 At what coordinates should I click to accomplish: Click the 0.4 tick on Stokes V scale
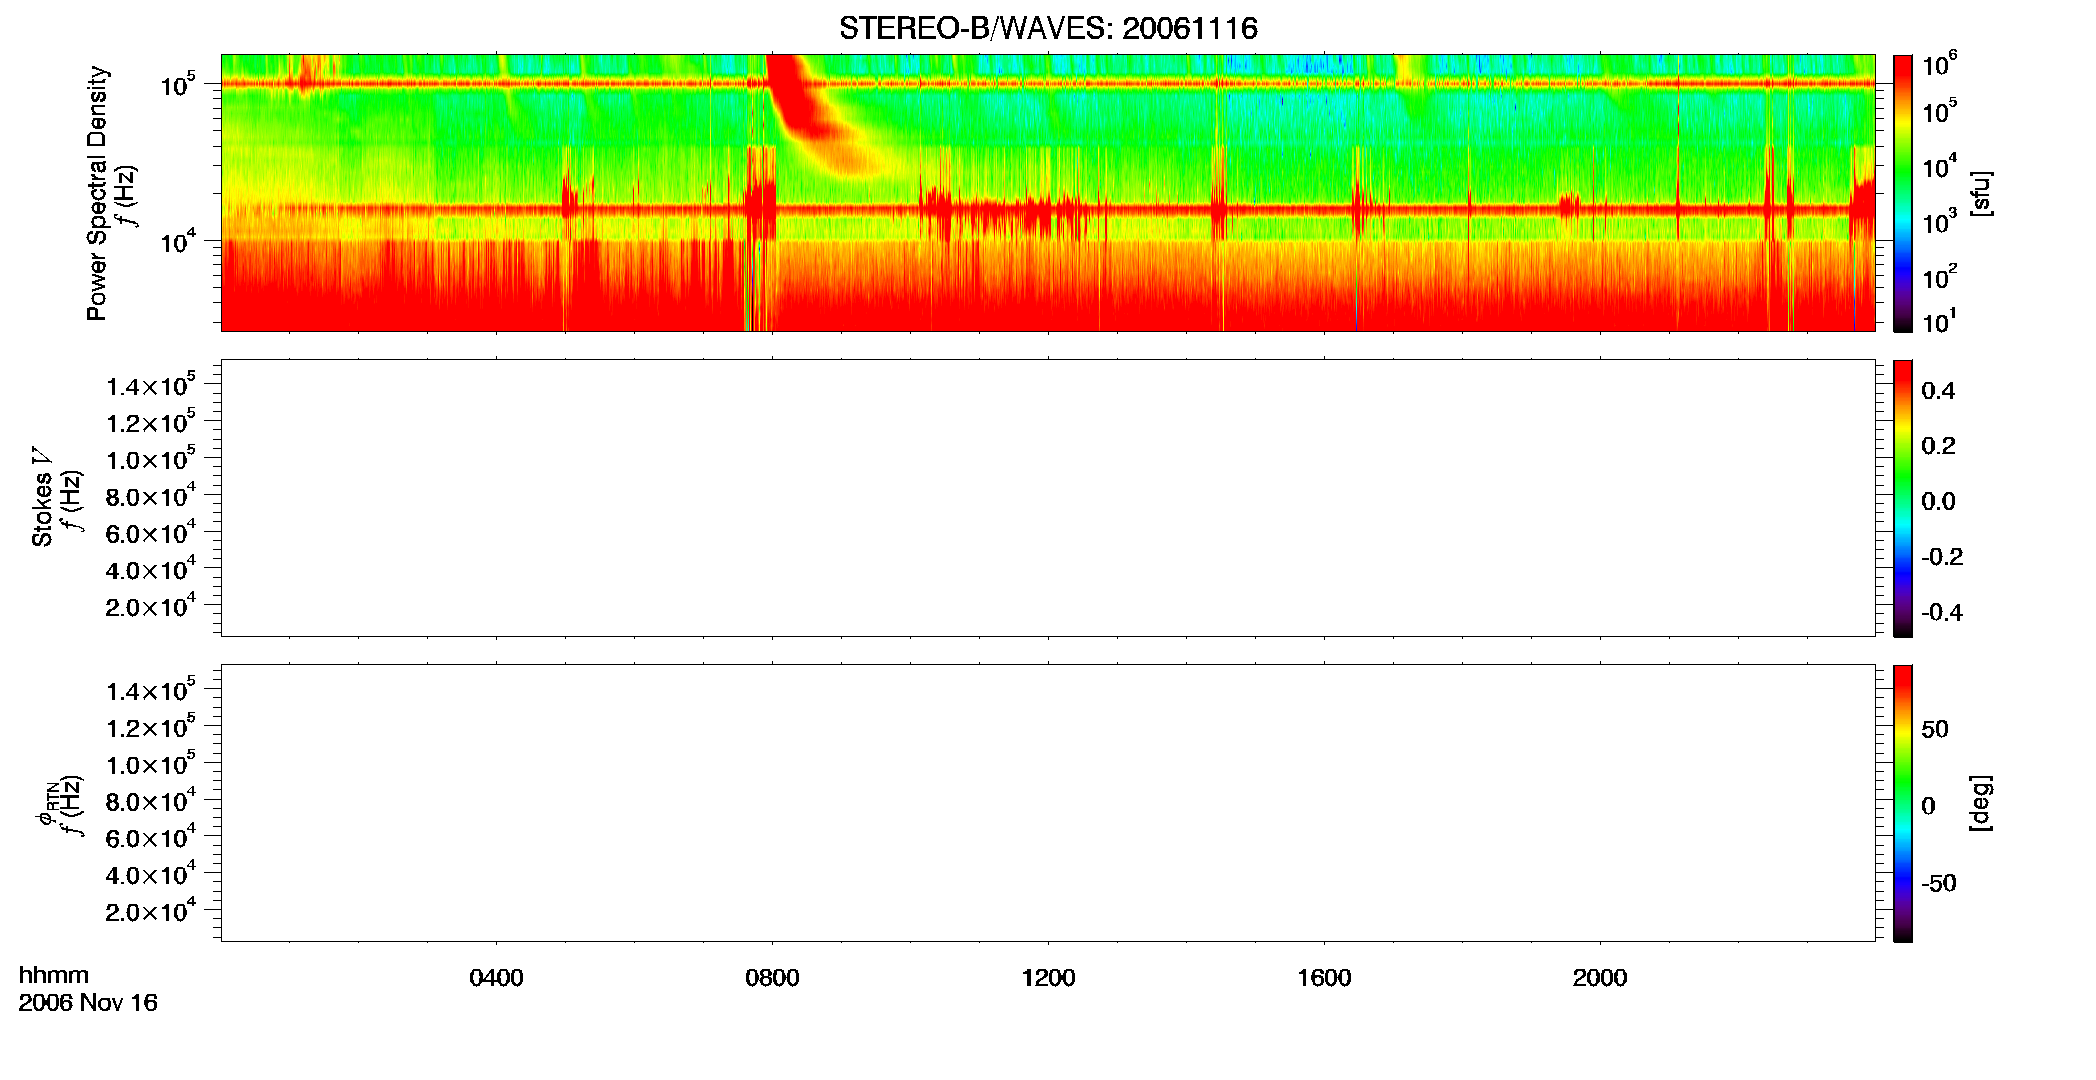tap(1938, 391)
